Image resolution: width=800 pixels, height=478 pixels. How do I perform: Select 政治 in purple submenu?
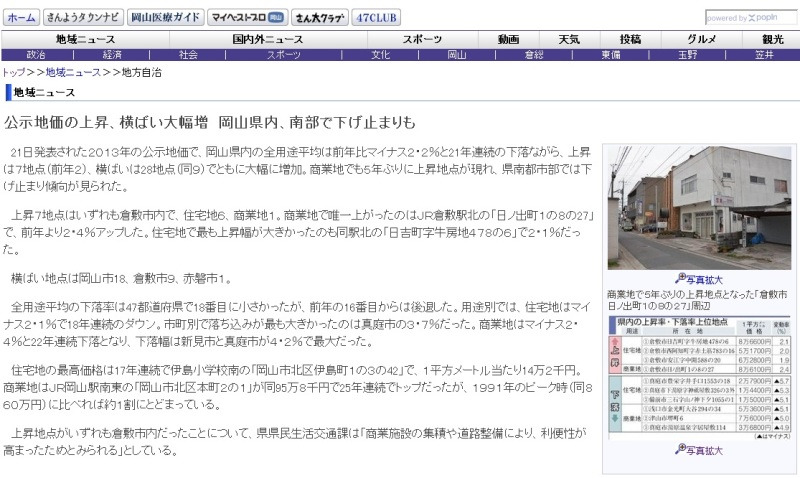tap(36, 55)
